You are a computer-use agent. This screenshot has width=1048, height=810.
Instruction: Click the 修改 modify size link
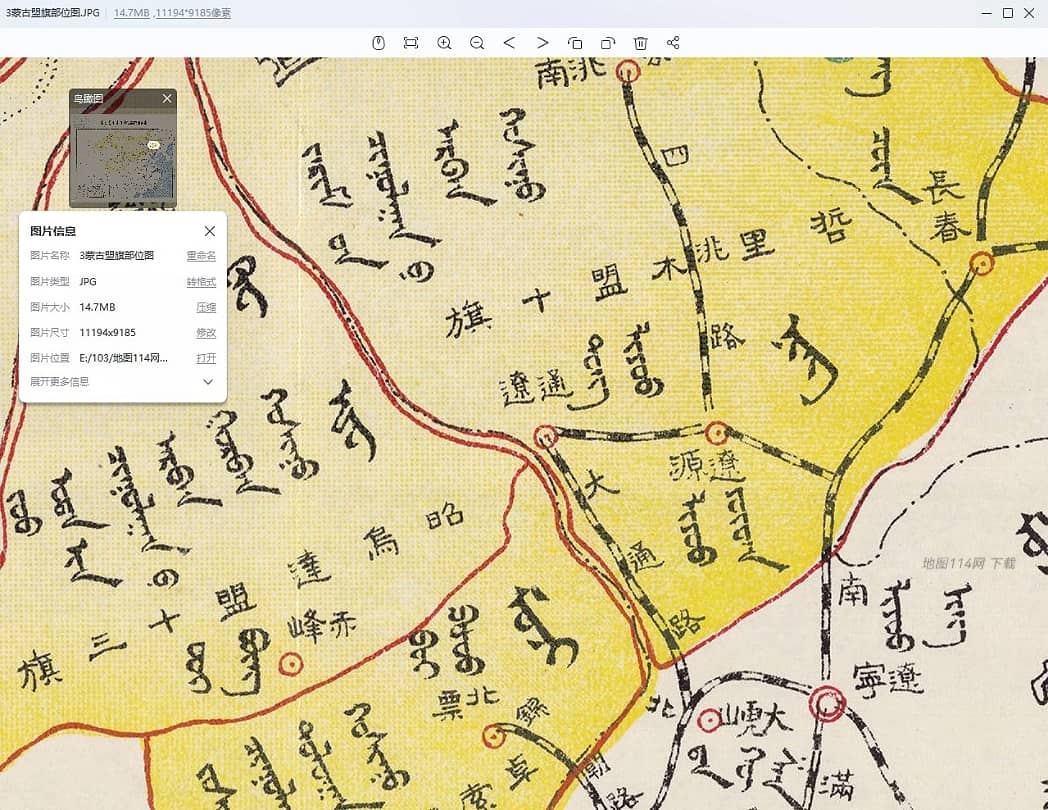(x=206, y=332)
